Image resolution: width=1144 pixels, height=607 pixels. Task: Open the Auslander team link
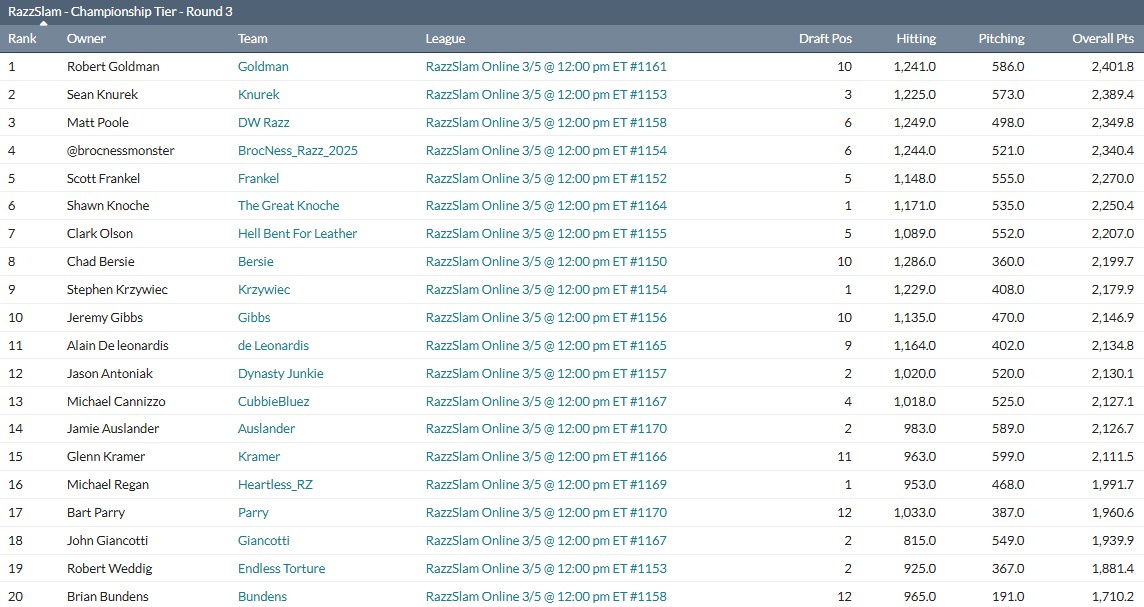click(266, 429)
